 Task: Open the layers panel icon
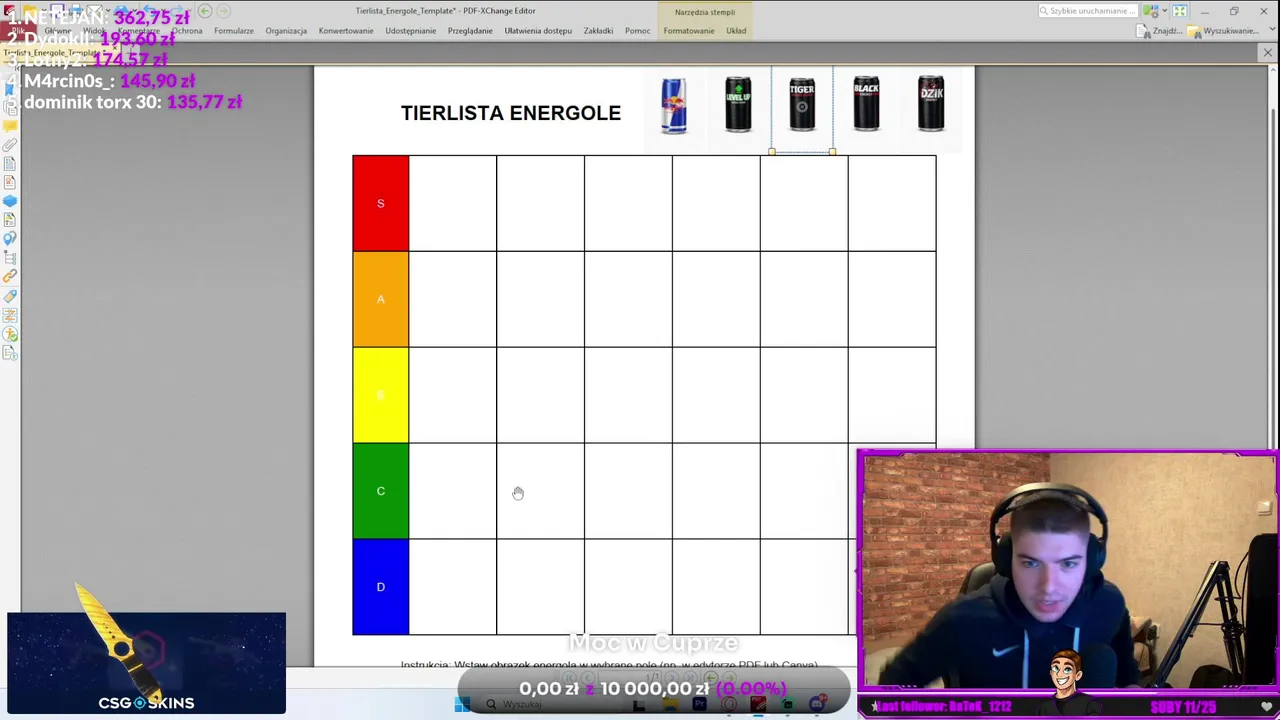[10, 201]
